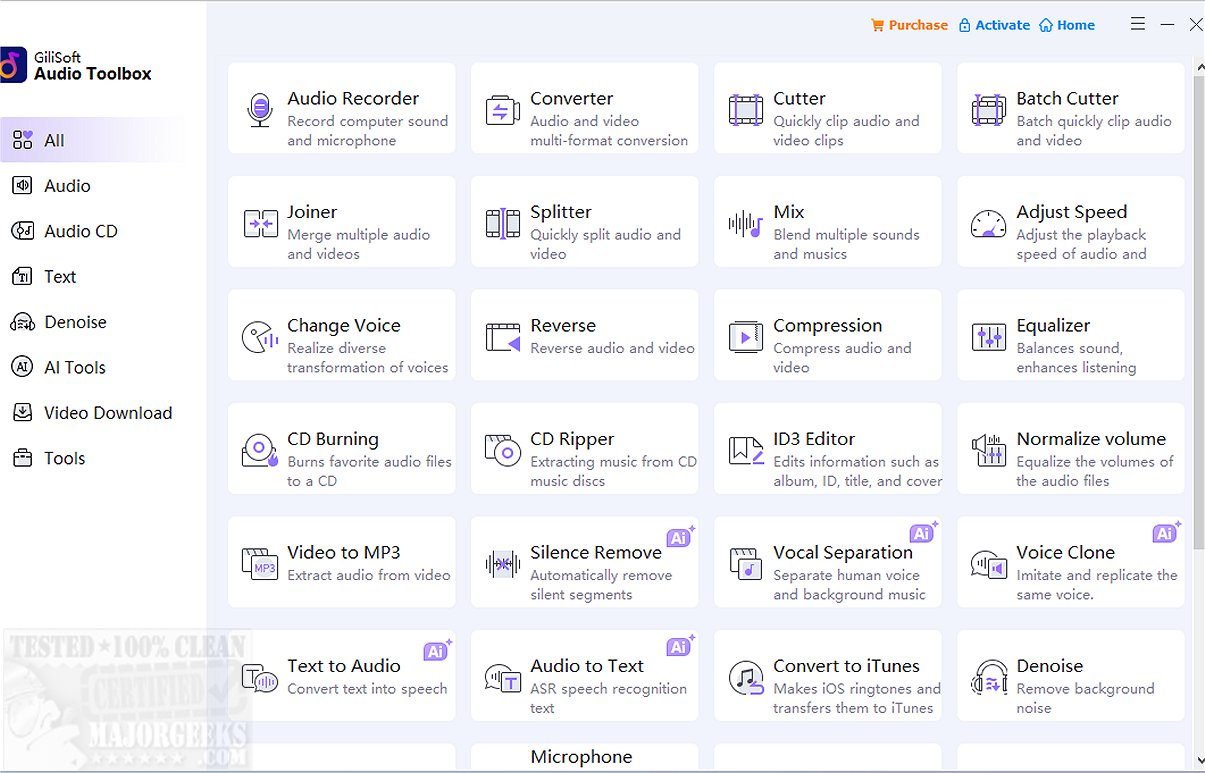The image size is (1205, 773).
Task: Click the Purchase link
Action: click(908, 24)
